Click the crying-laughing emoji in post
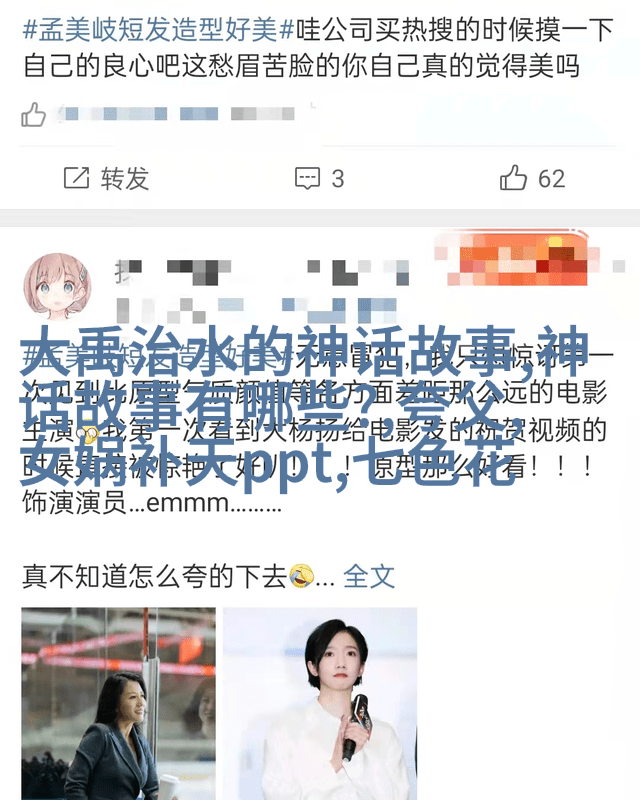This screenshot has width=640, height=800. click(302, 576)
